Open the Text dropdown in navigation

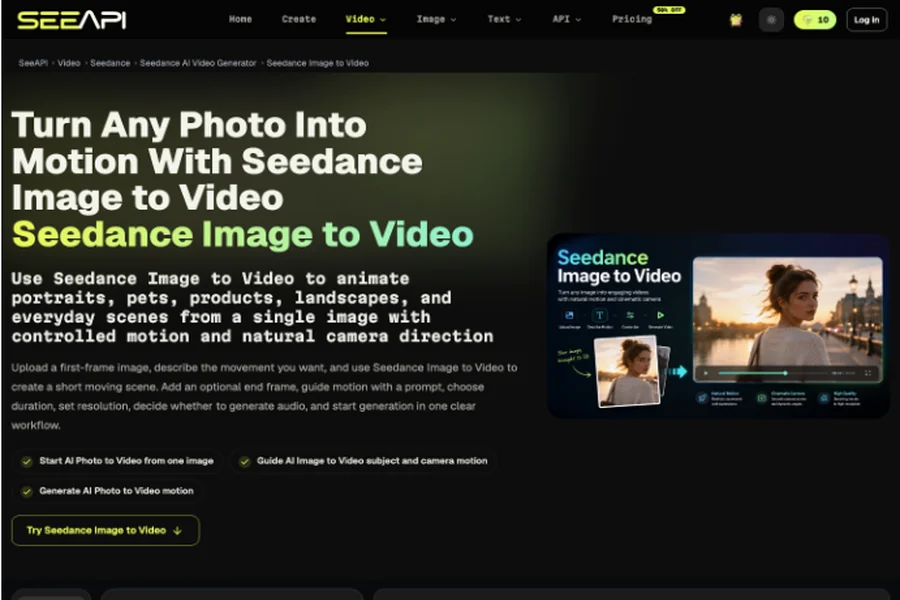(504, 20)
